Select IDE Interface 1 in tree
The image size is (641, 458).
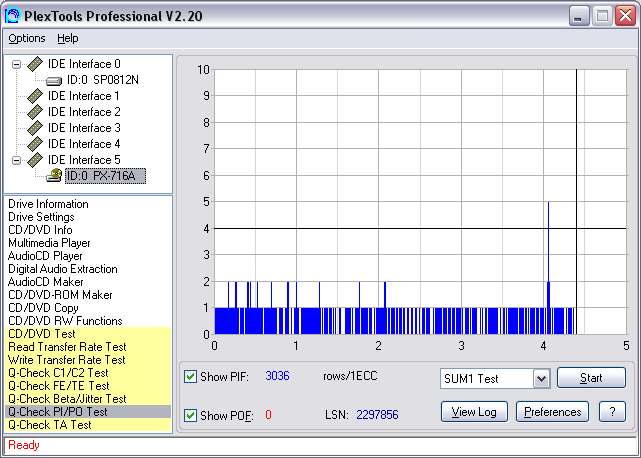point(84,96)
